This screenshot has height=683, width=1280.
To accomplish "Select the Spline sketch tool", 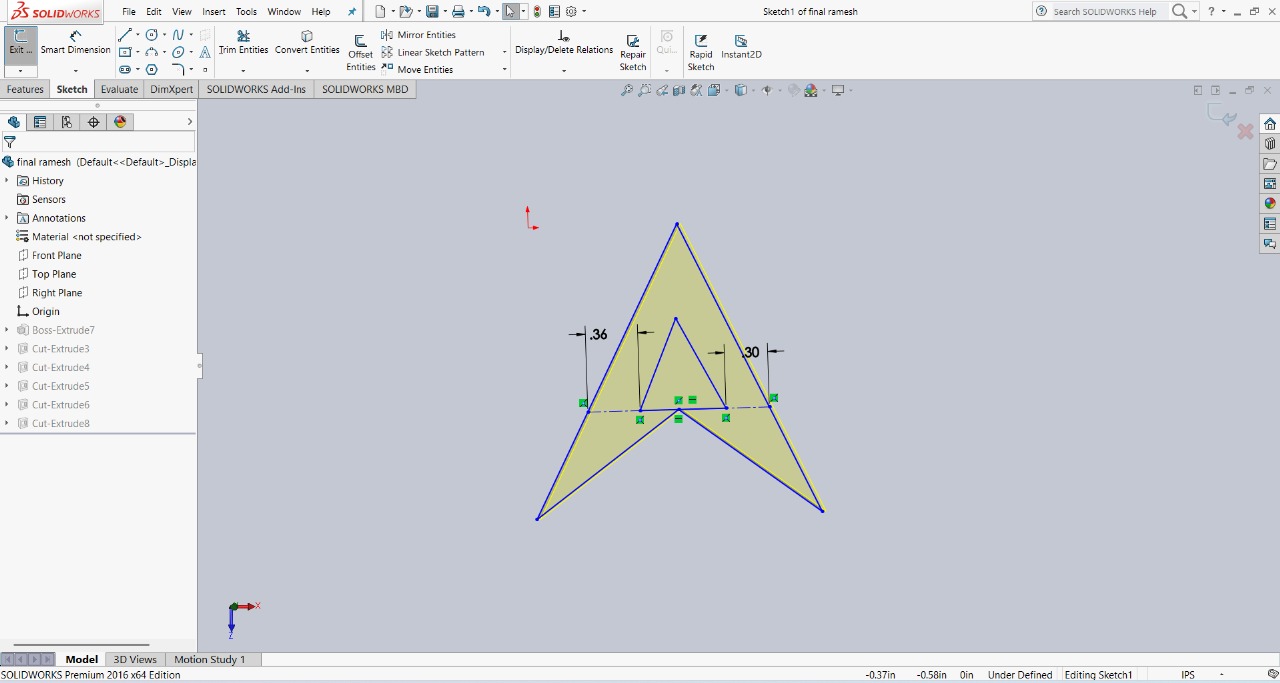I will pyautogui.click(x=178, y=35).
